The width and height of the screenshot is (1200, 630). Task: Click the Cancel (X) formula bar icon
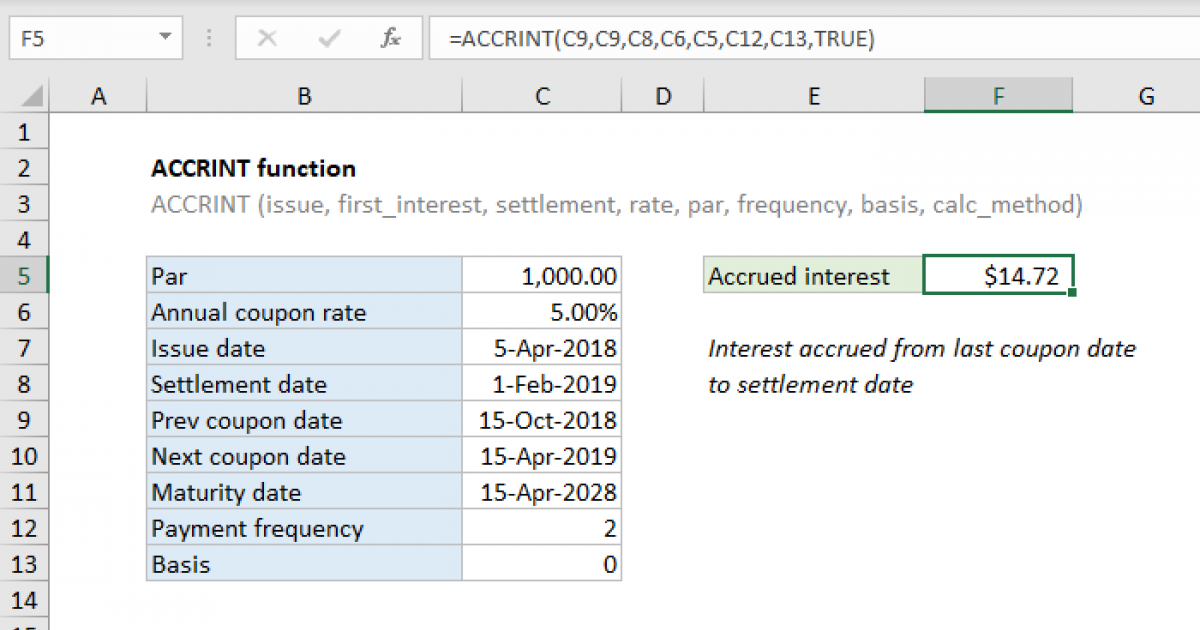tap(267, 39)
